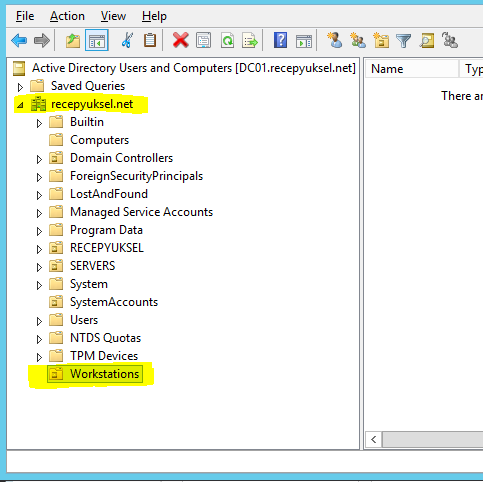Open Help via blue question mark icon
This screenshot has height=482, width=483.
tap(280, 40)
